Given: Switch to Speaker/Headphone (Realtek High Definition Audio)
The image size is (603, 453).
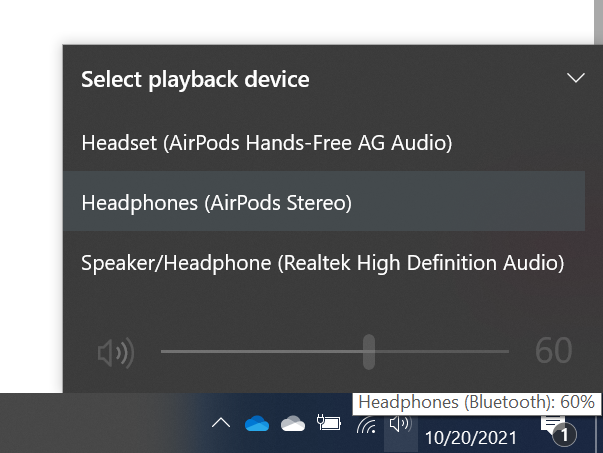Looking at the screenshot, I should pyautogui.click(x=324, y=263).
